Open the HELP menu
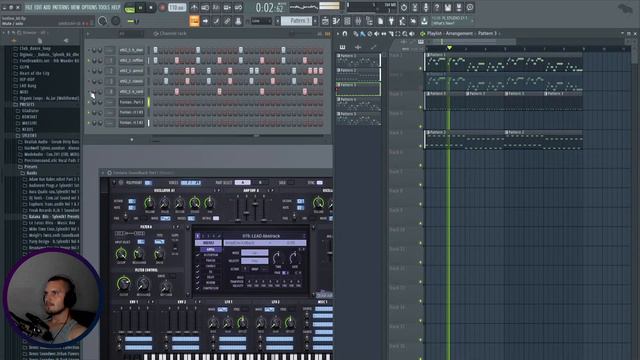The image size is (640, 360). (x=116, y=7)
